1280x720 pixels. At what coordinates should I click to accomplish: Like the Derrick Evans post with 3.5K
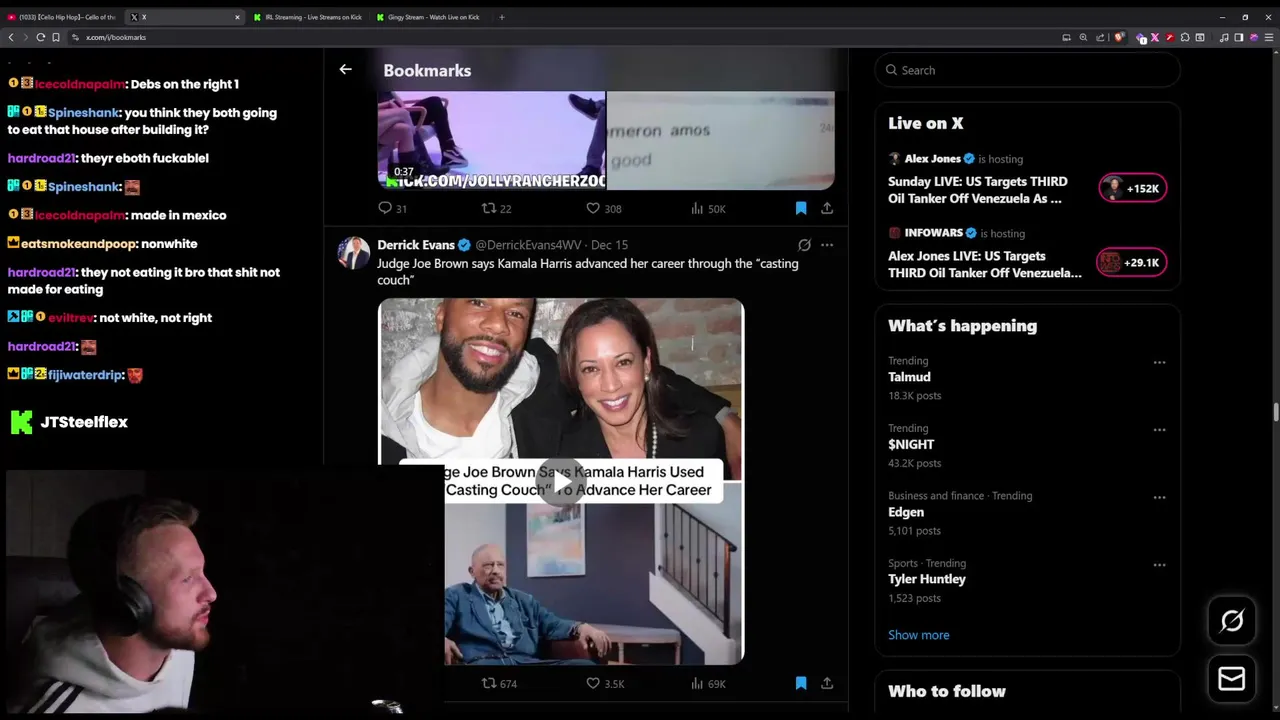(593, 683)
